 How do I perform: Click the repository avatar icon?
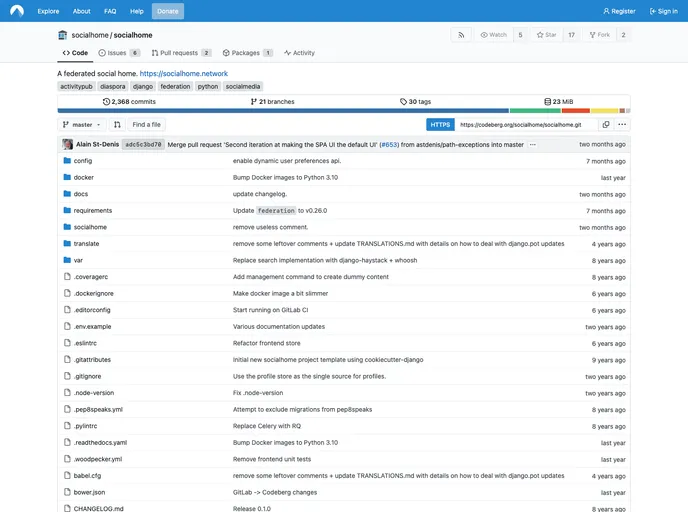pos(62,35)
